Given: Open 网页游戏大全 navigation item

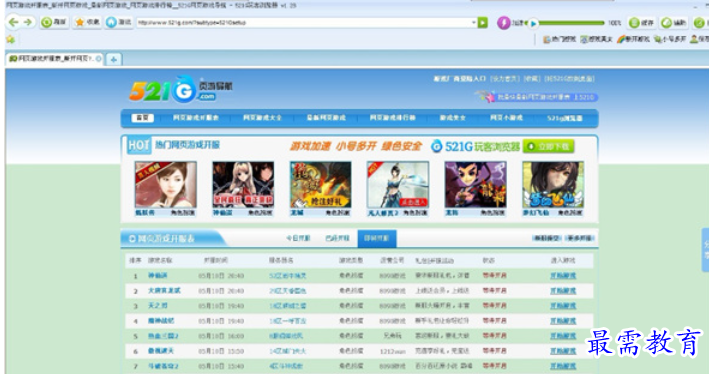Looking at the screenshot, I should [x=262, y=118].
